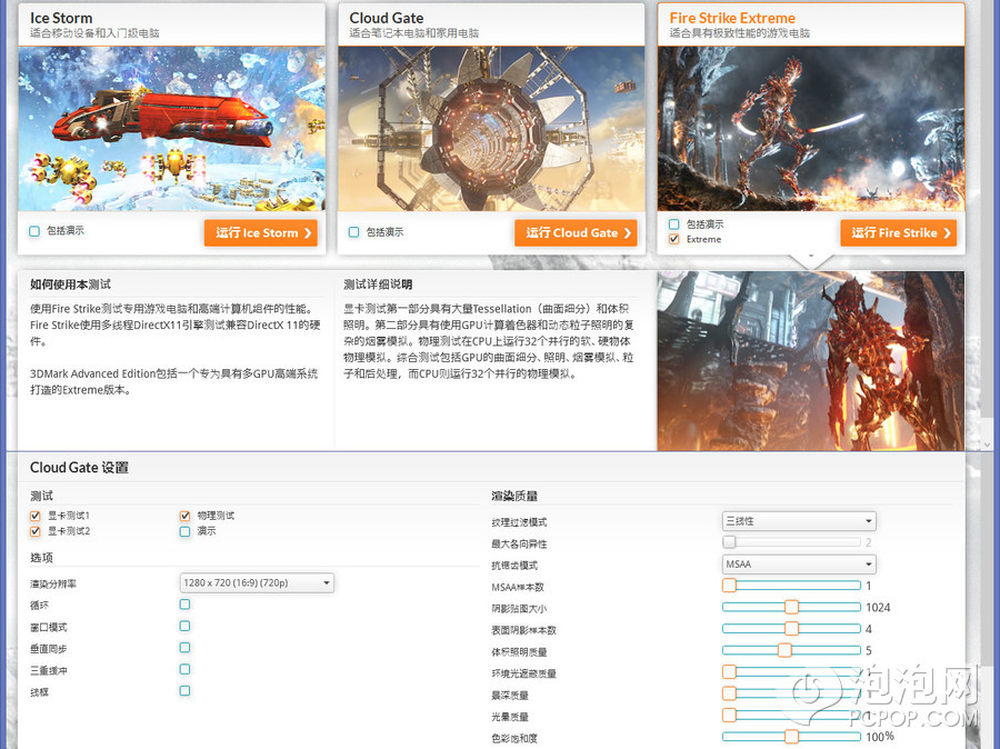The image size is (1000, 749).
Task: Click the 测试详细说明 heading
Action: pyautogui.click(x=378, y=285)
